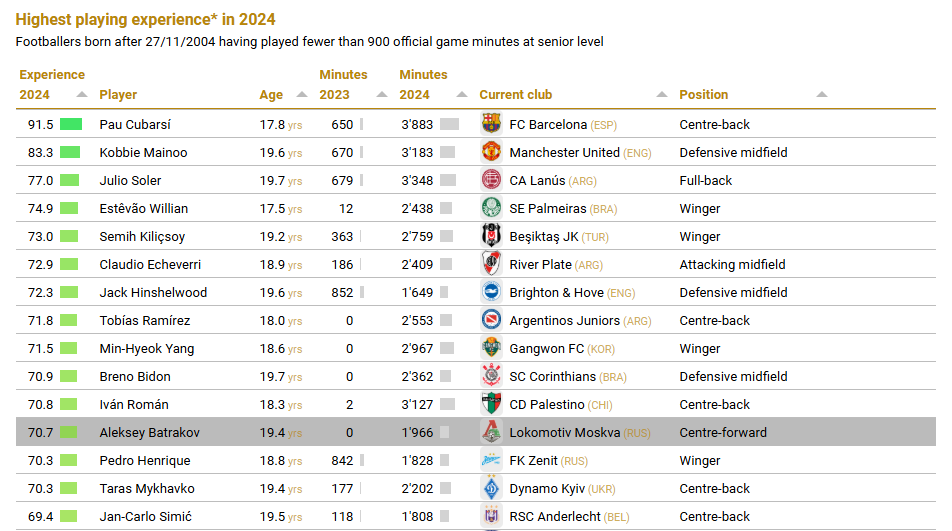Click the FK Zenit club crest

[490, 460]
